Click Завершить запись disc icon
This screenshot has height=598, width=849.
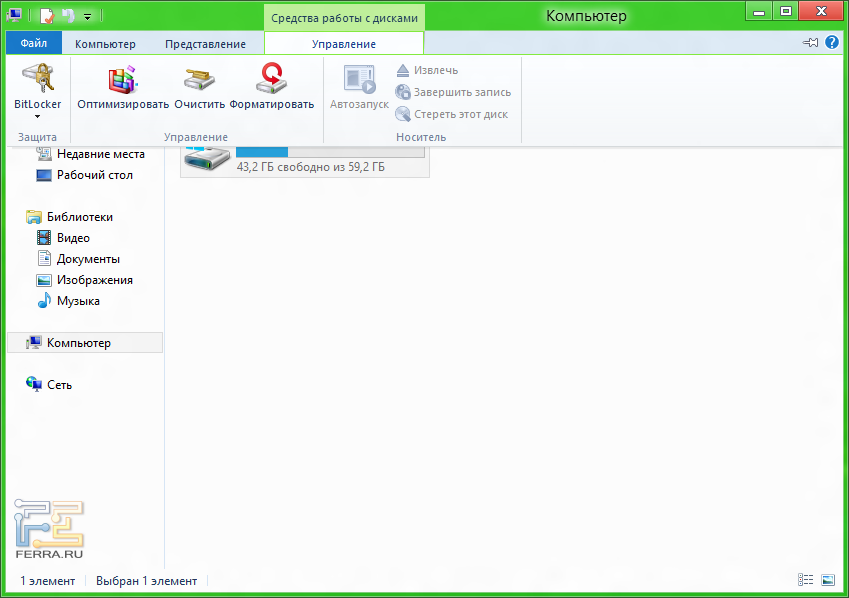click(403, 92)
